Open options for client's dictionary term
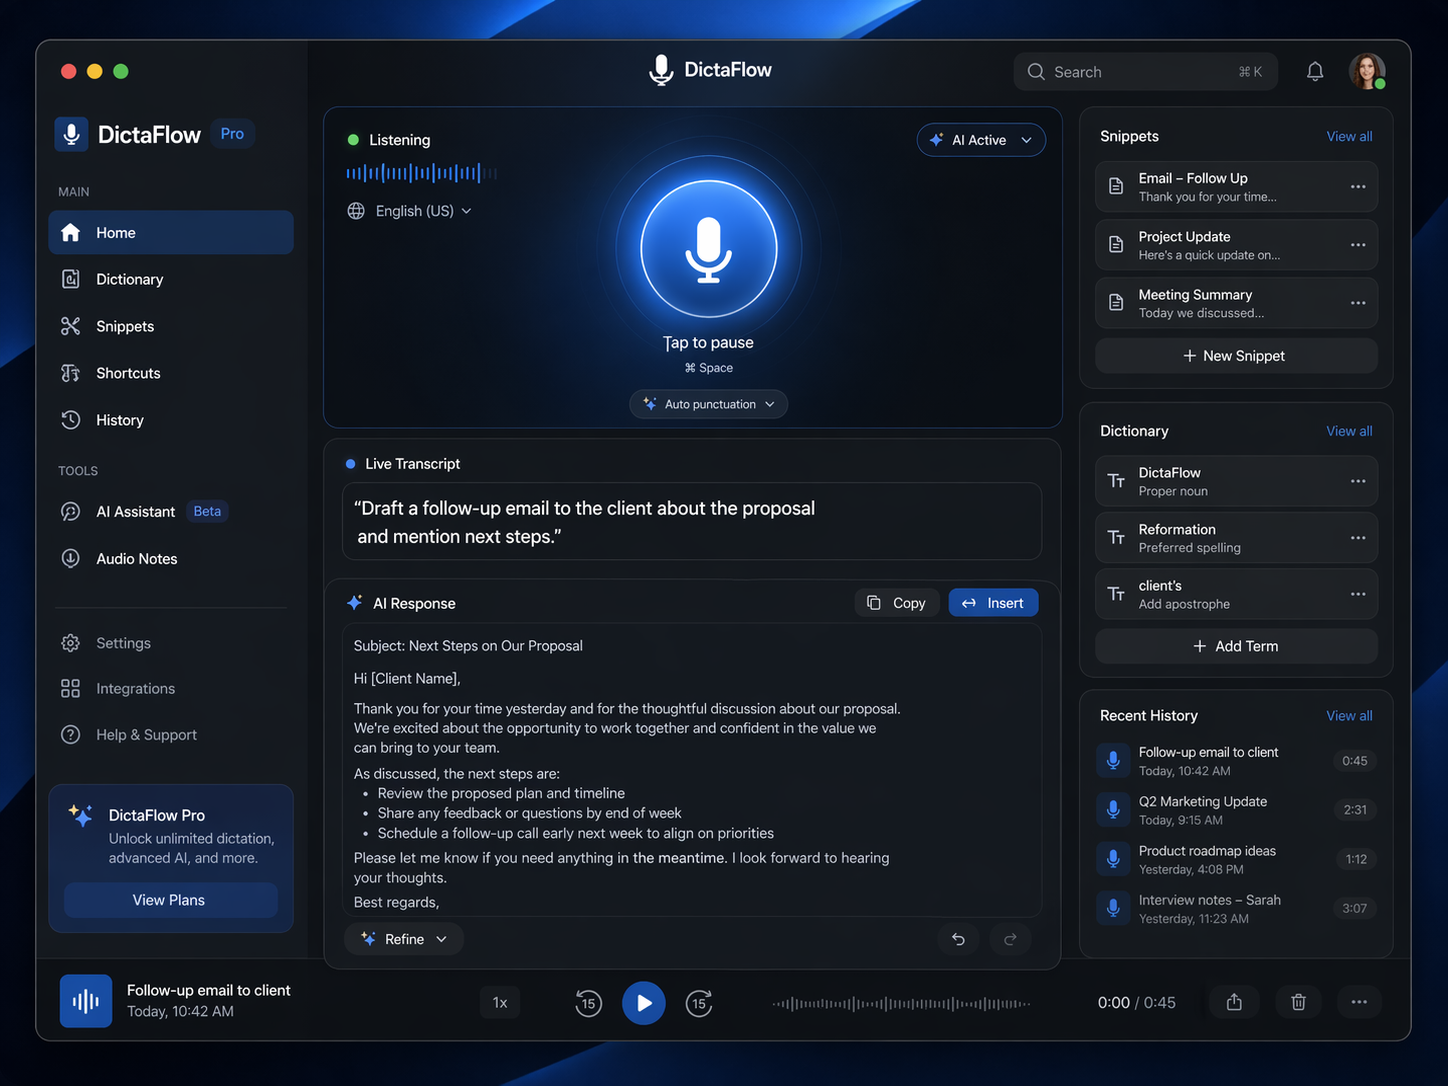The width and height of the screenshot is (1448, 1086). (x=1358, y=594)
